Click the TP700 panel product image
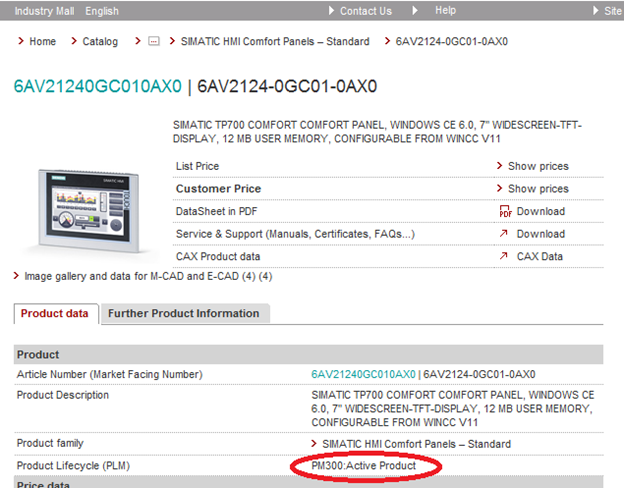The height and width of the screenshot is (488, 624). pyautogui.click(x=88, y=211)
